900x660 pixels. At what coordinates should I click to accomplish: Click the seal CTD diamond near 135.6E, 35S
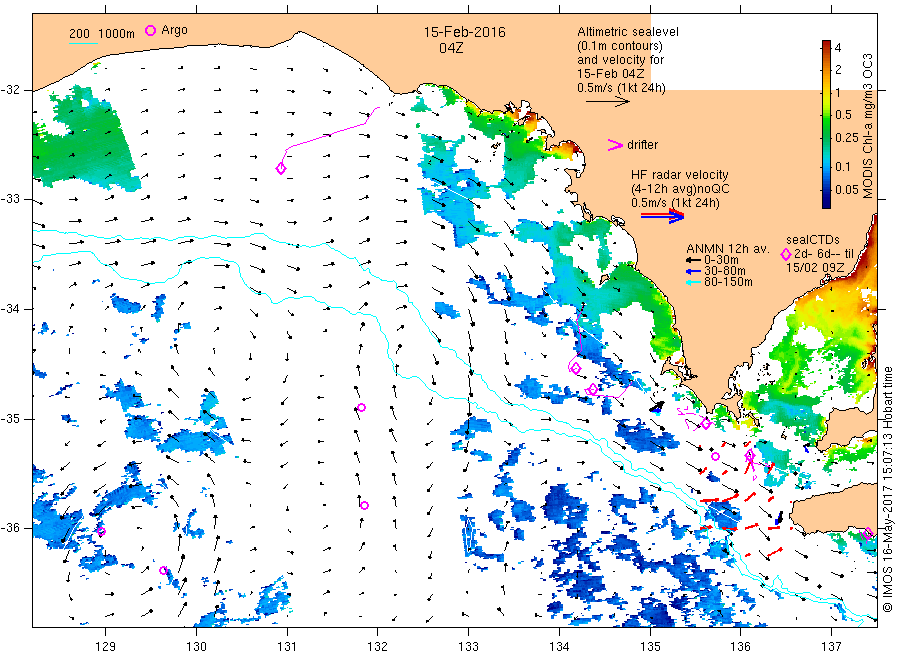(x=707, y=424)
